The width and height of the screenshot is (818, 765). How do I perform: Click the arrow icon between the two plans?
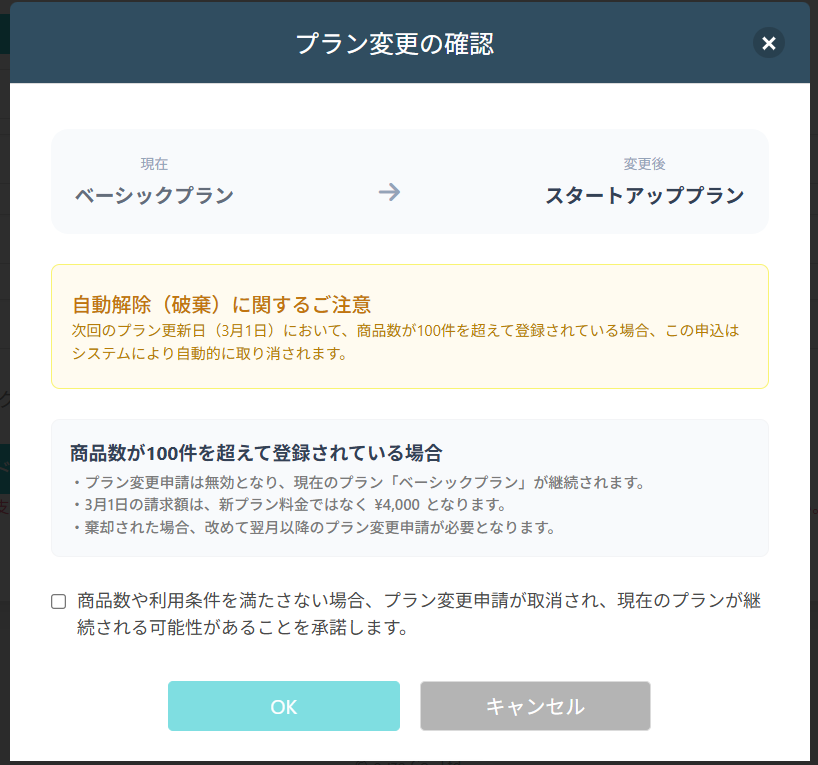pos(389,192)
